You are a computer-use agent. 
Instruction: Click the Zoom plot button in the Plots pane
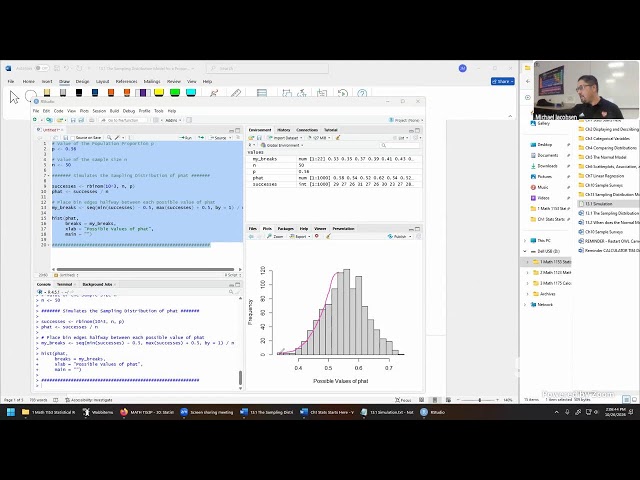275,236
